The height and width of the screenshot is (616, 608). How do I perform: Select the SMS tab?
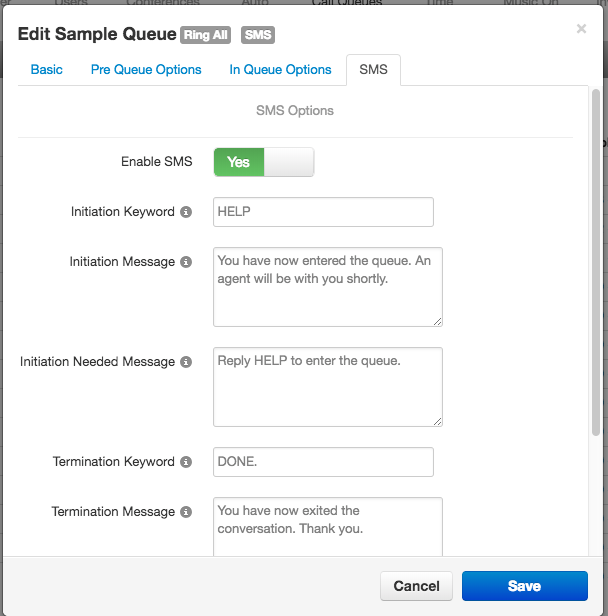pos(373,69)
